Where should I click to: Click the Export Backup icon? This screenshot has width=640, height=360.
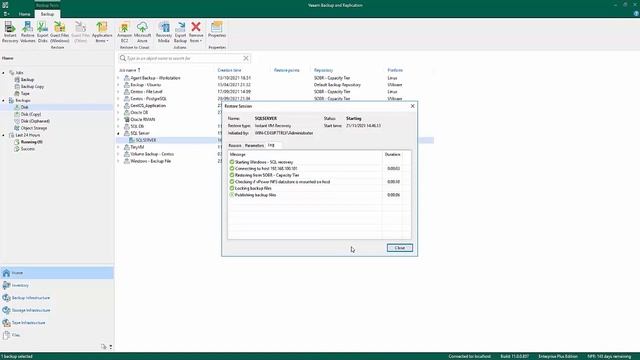180,32
